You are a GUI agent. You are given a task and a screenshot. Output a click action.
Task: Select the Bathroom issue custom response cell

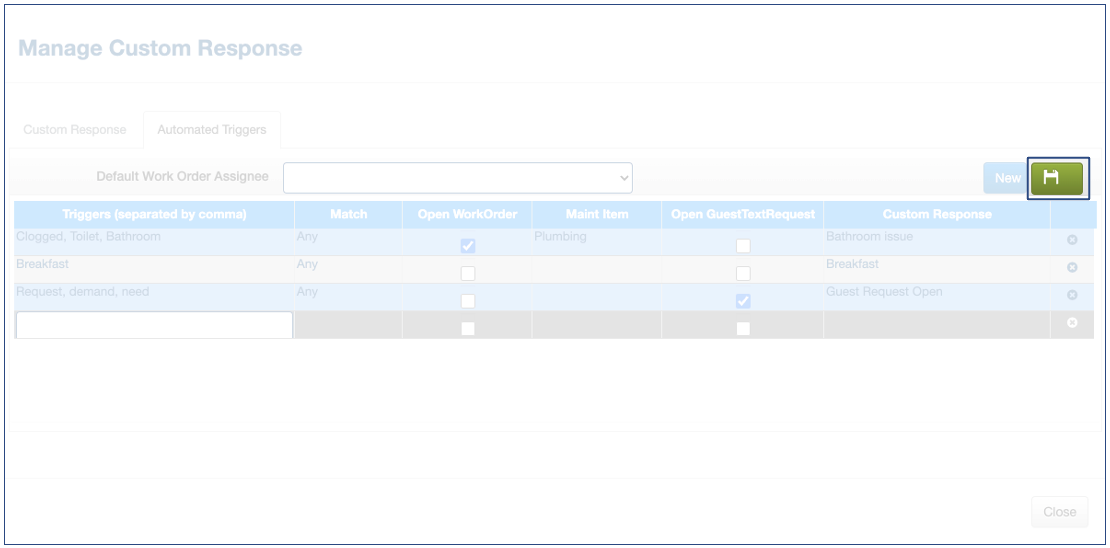(935, 241)
